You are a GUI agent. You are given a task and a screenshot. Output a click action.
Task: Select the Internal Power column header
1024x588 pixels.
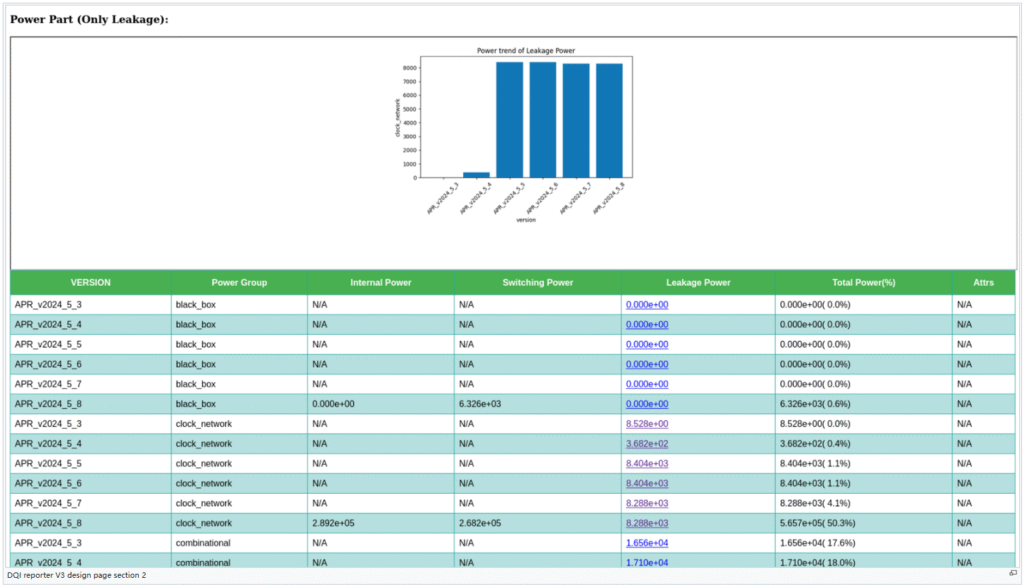coord(380,283)
